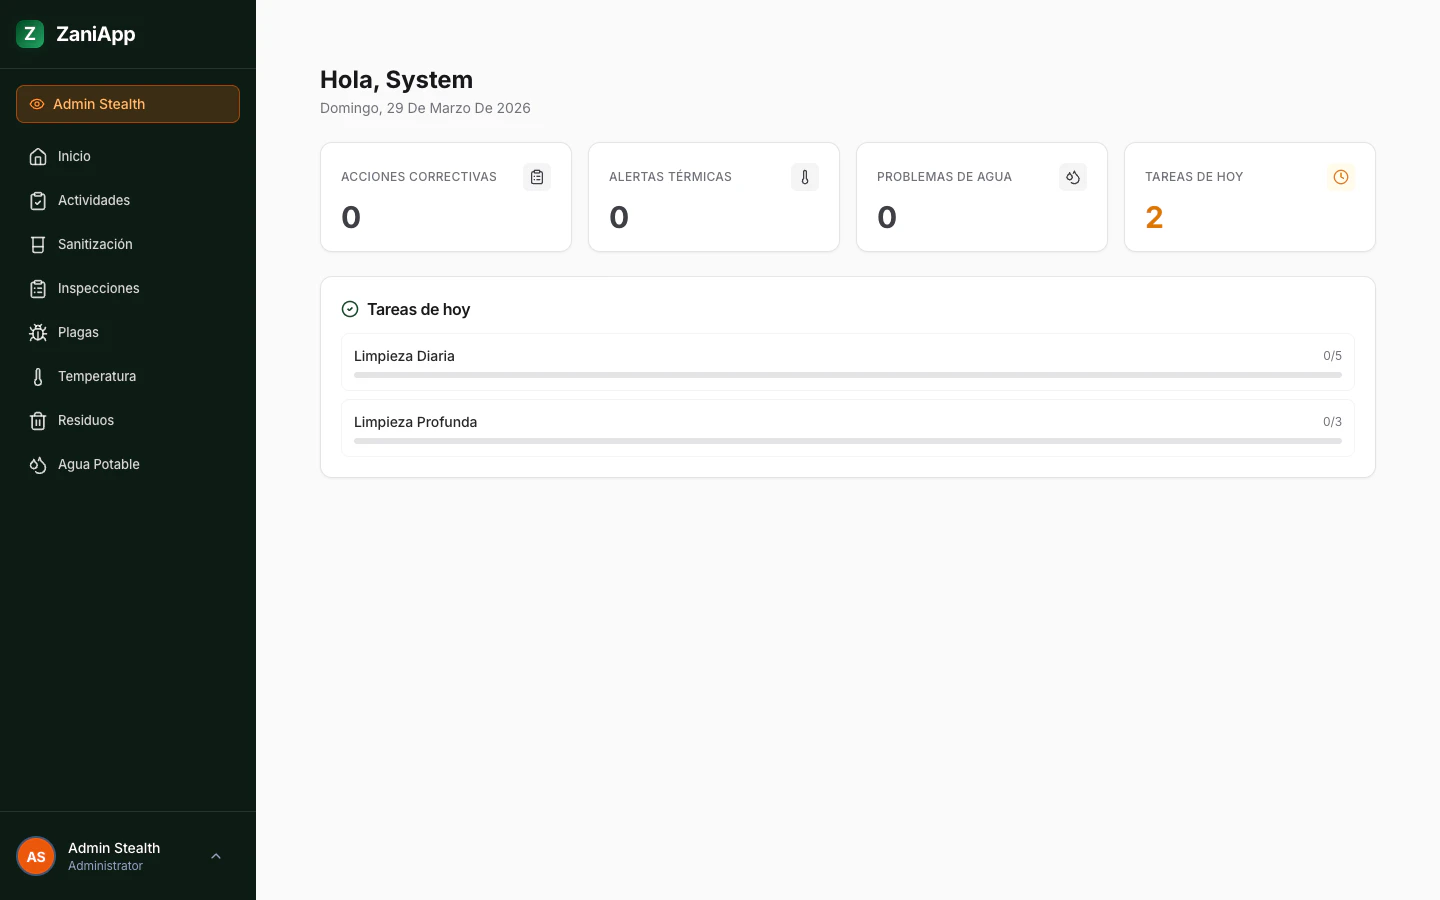Open the Inicio menu item
Image resolution: width=1440 pixels, height=900 pixels.
pyautogui.click(x=128, y=156)
